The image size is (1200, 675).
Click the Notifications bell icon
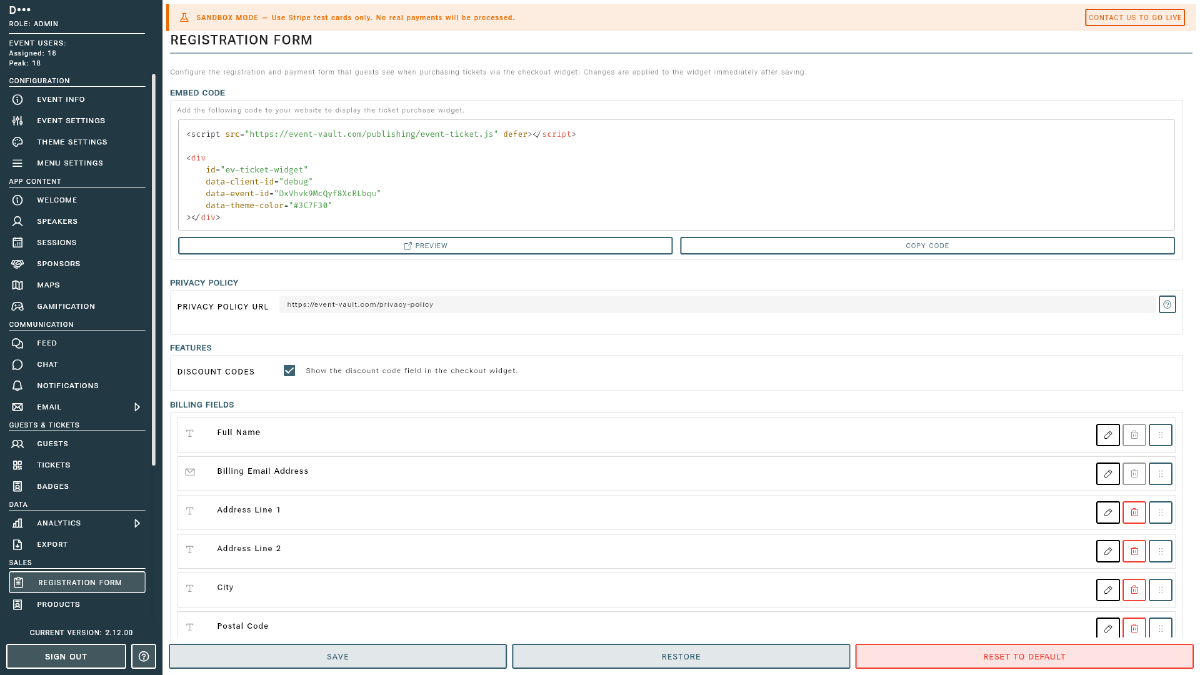pos(17,385)
